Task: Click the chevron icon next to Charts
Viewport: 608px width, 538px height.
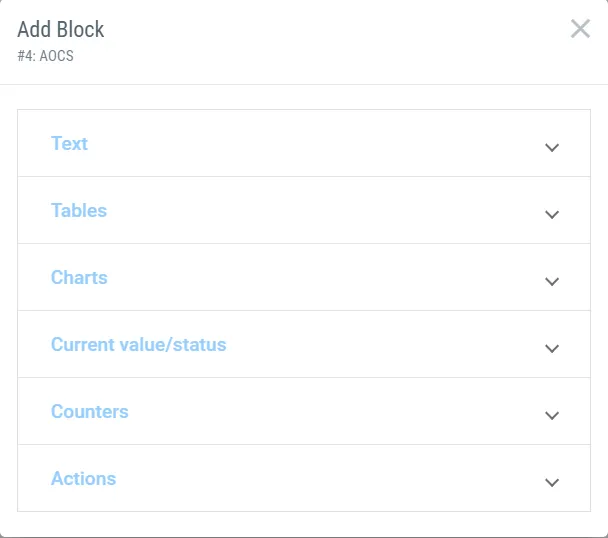Action: [551, 281]
